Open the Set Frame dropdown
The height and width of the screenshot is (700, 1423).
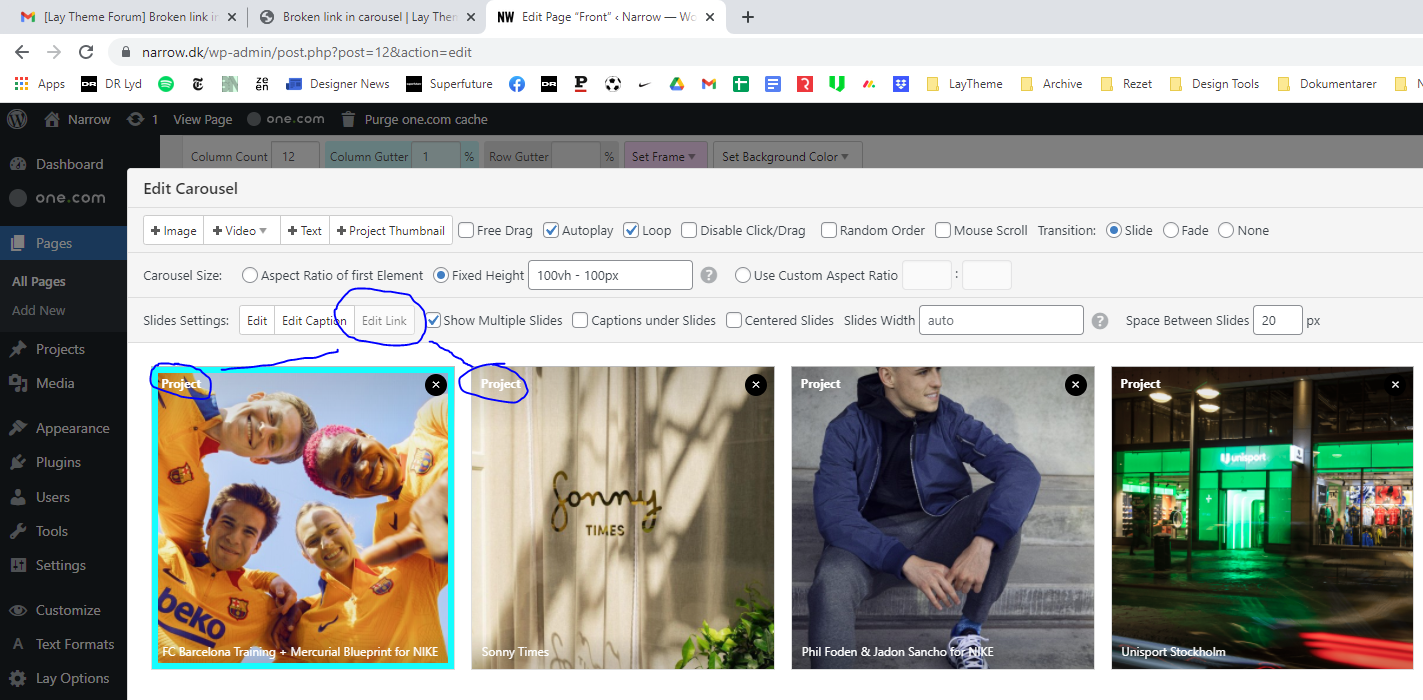pos(666,157)
